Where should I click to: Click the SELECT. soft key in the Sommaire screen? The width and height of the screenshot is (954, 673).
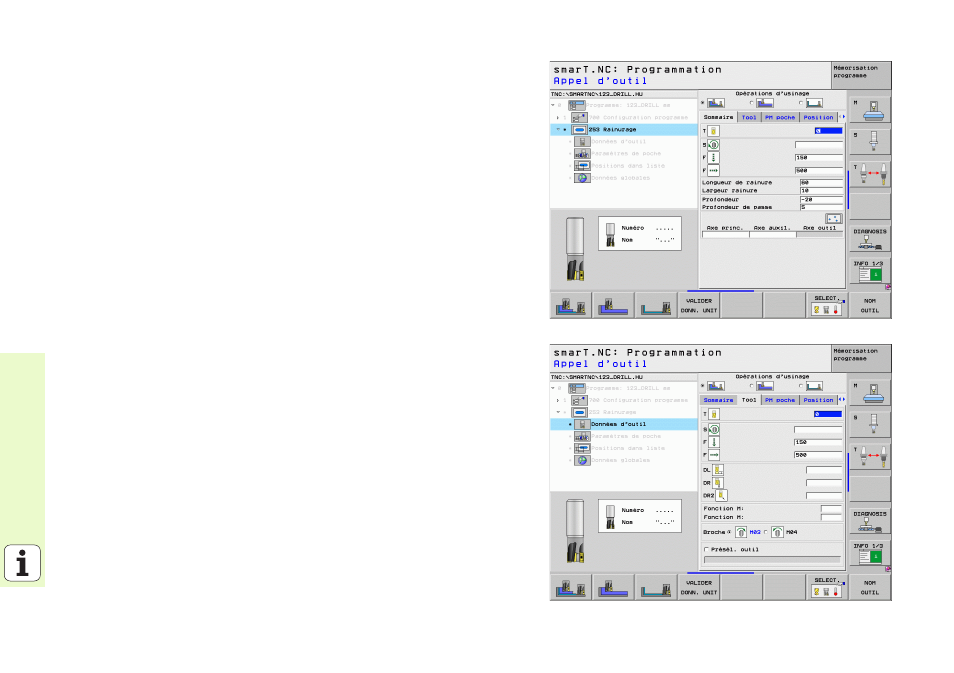tap(826, 305)
